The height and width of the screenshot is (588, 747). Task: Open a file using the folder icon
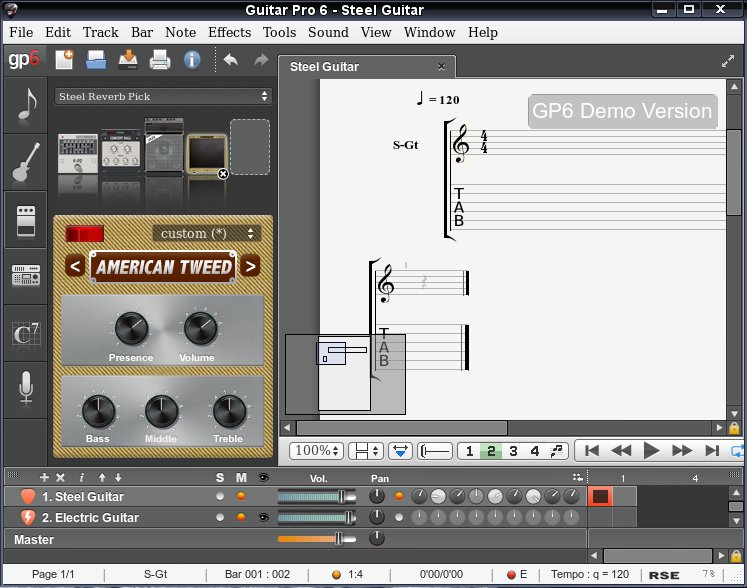pos(96,60)
